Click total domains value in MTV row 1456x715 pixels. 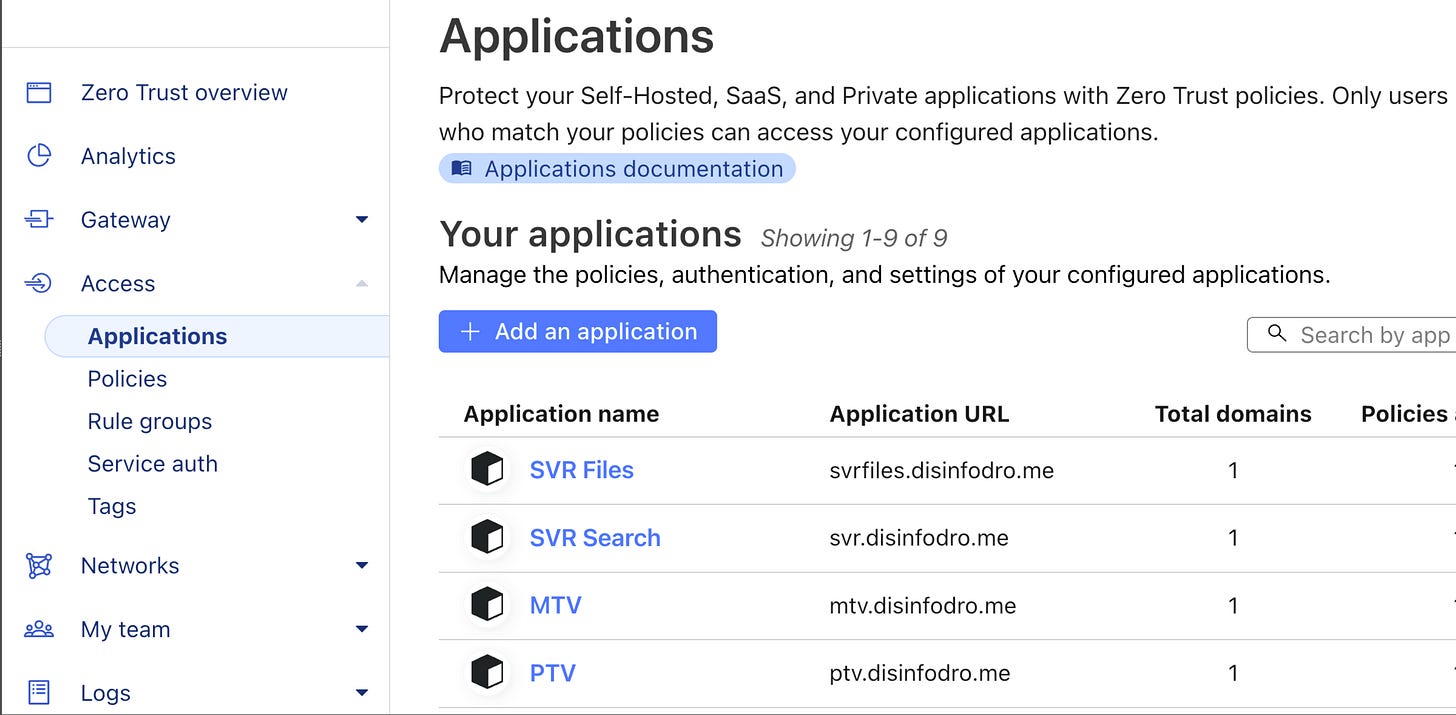tap(1233, 605)
